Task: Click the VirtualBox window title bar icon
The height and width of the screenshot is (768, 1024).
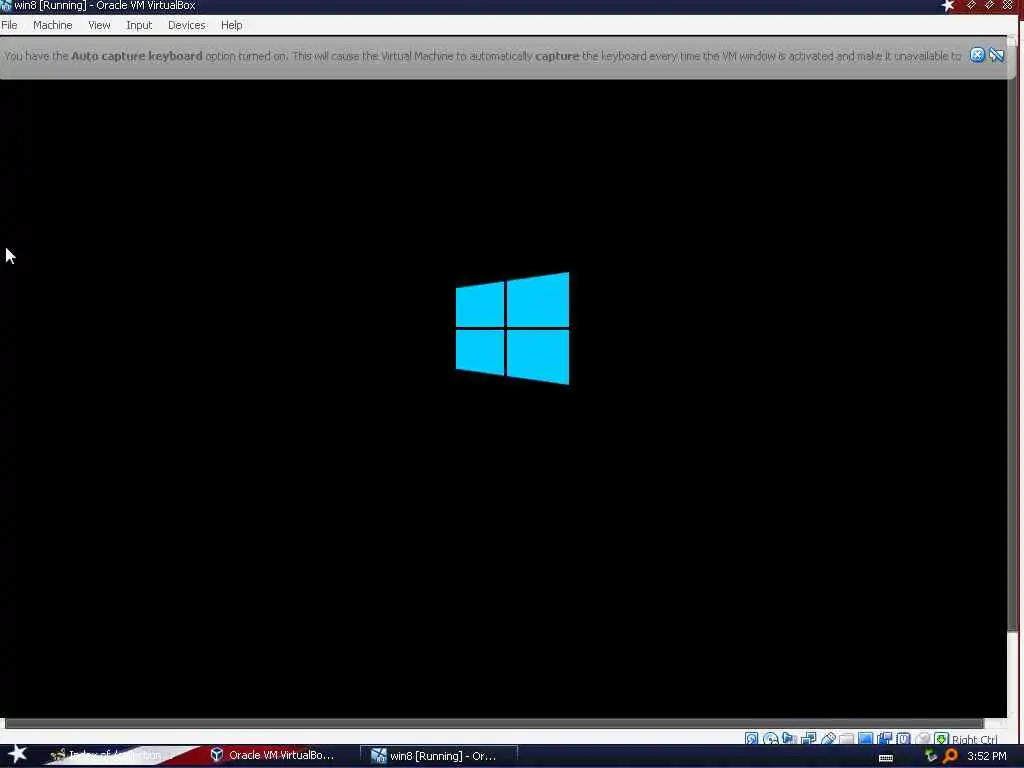Action: click(x=5, y=5)
